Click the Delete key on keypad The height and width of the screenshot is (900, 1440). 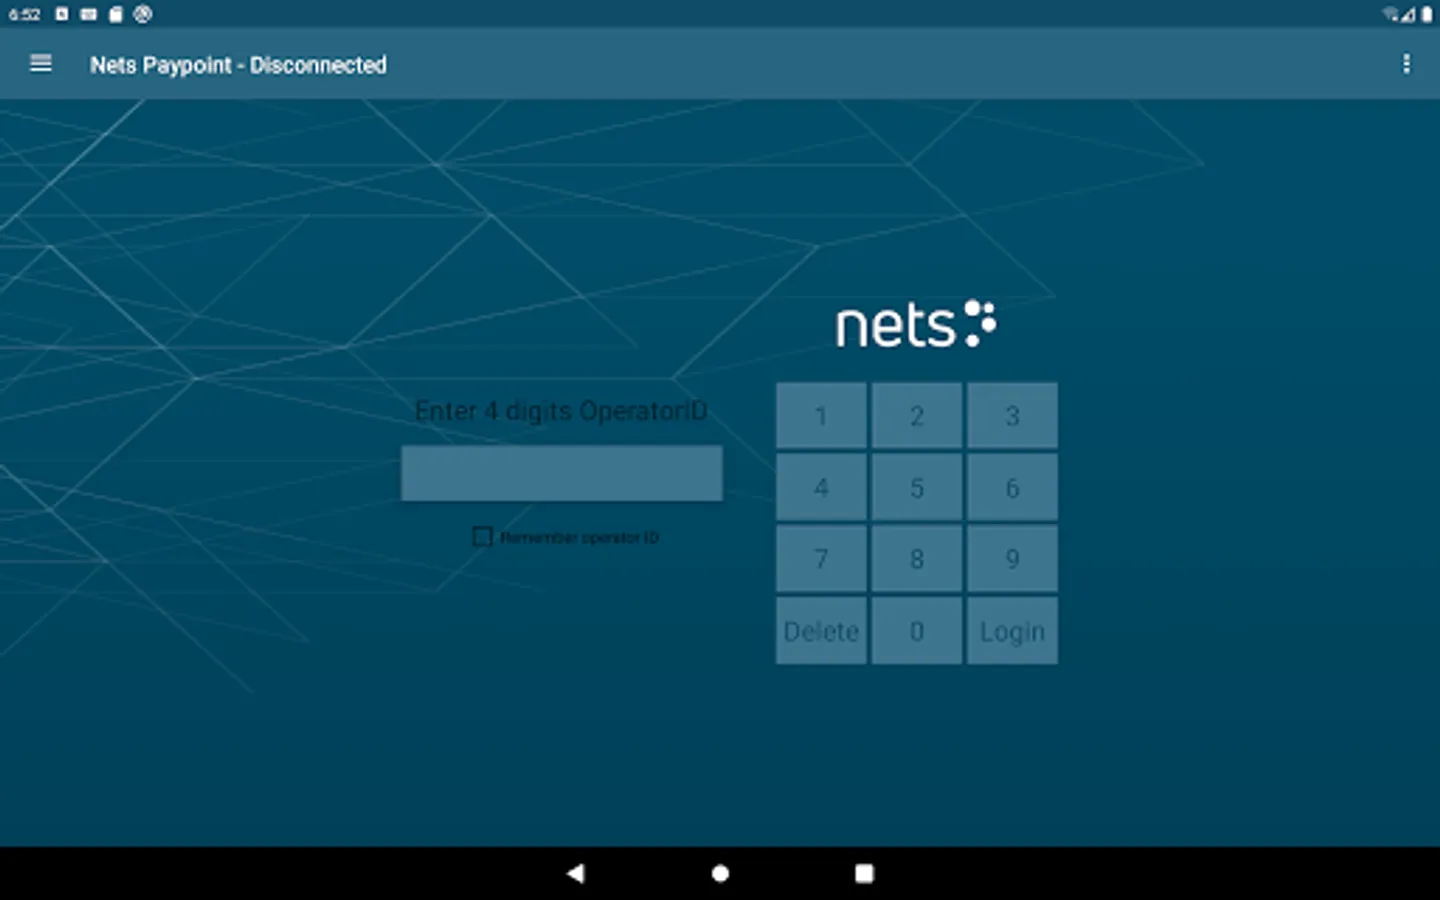(x=821, y=631)
